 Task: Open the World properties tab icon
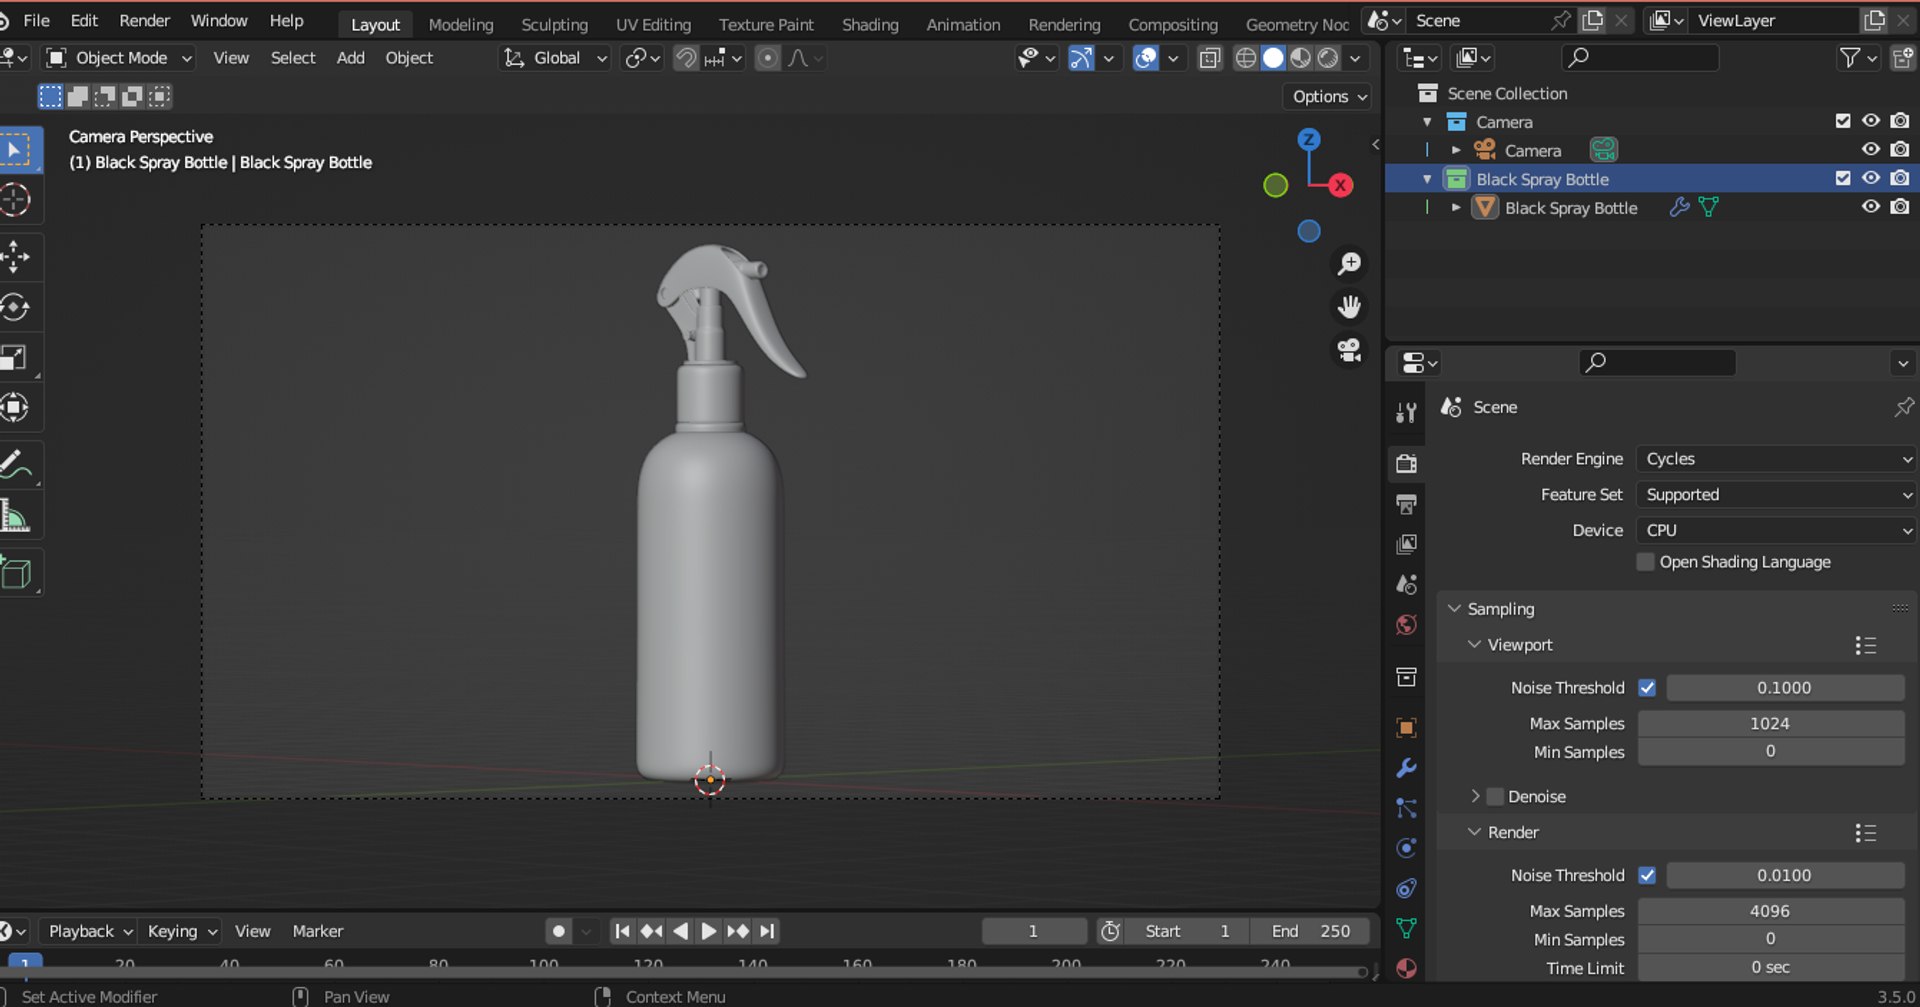click(1406, 626)
